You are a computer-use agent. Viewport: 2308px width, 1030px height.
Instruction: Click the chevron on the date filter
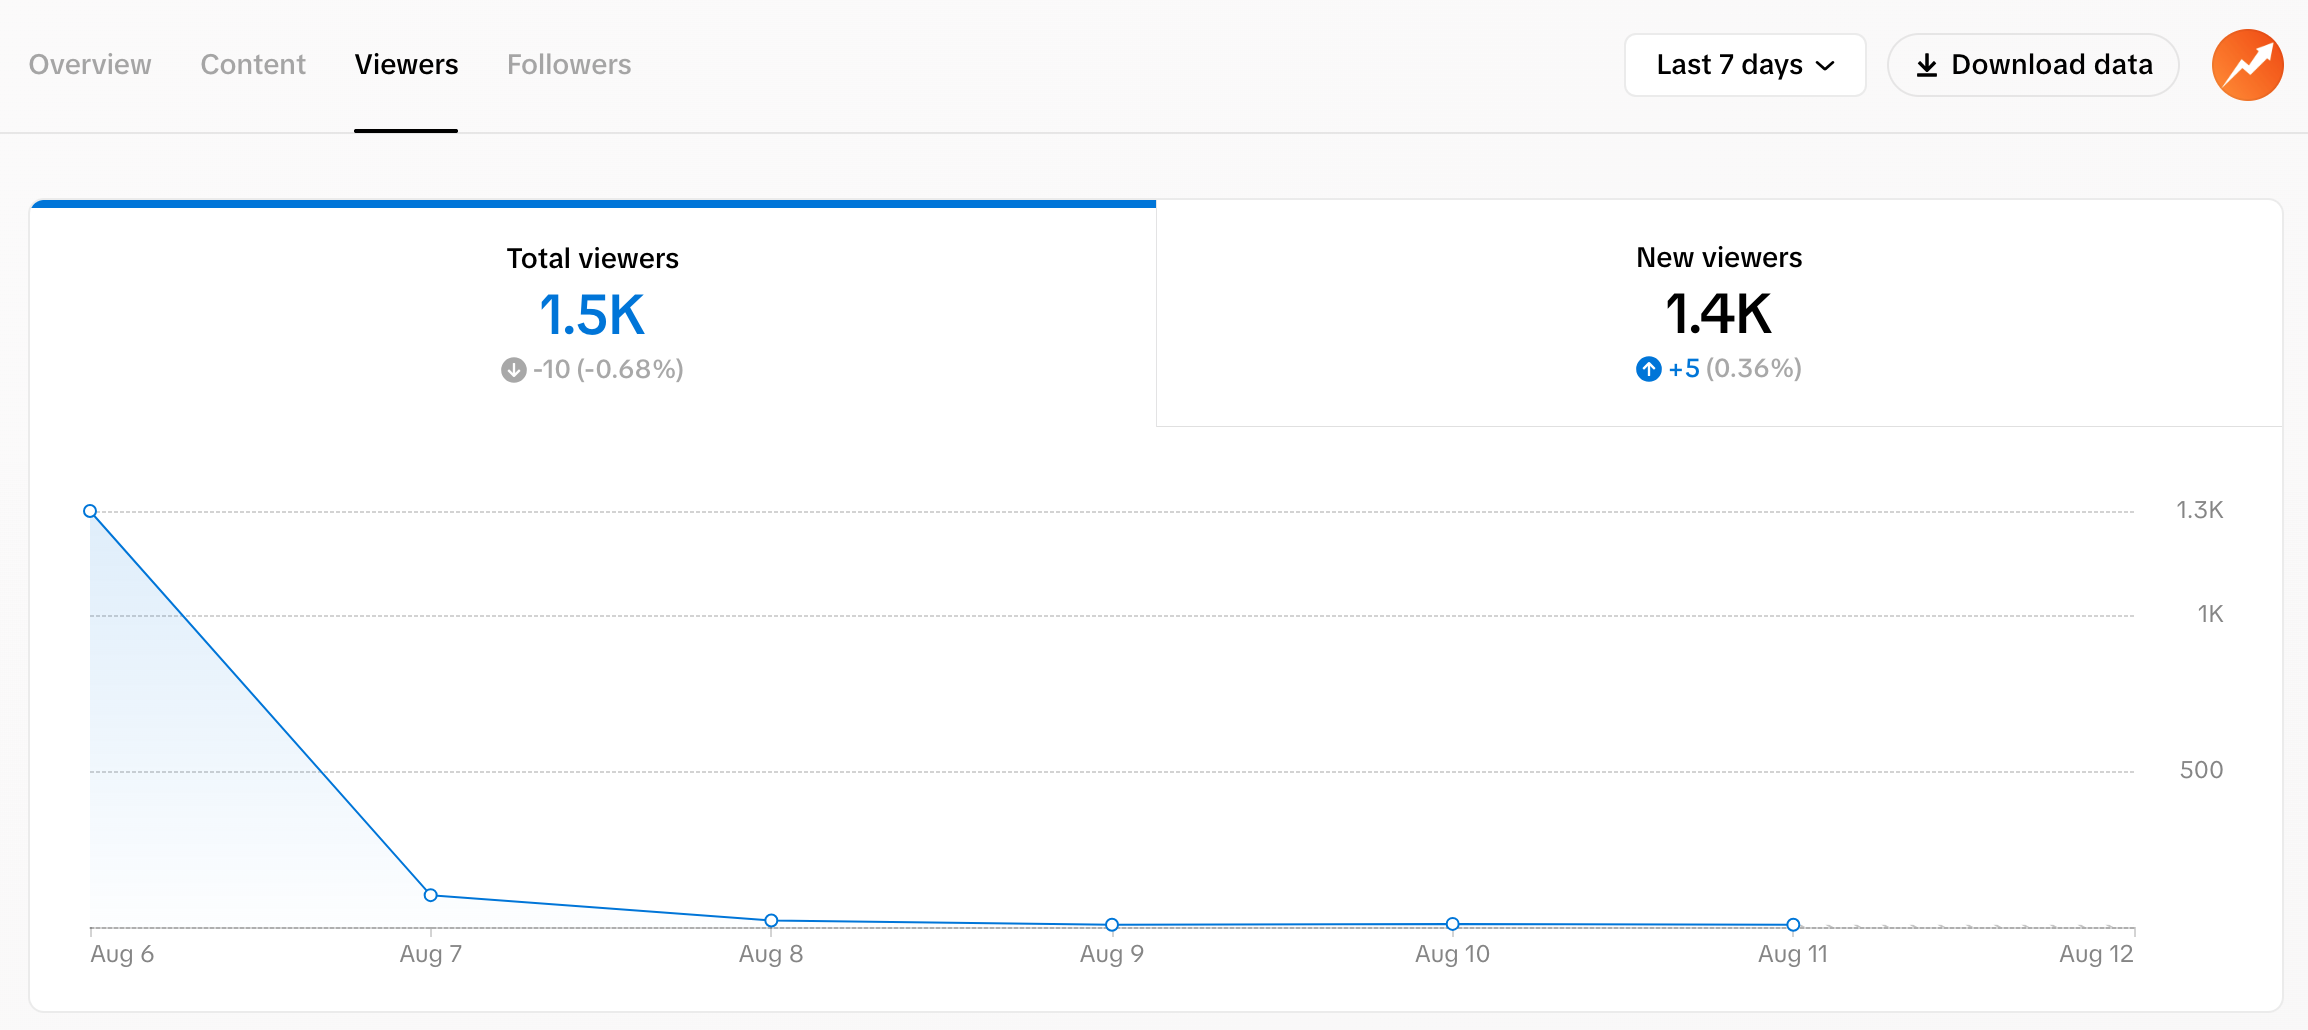[1824, 65]
